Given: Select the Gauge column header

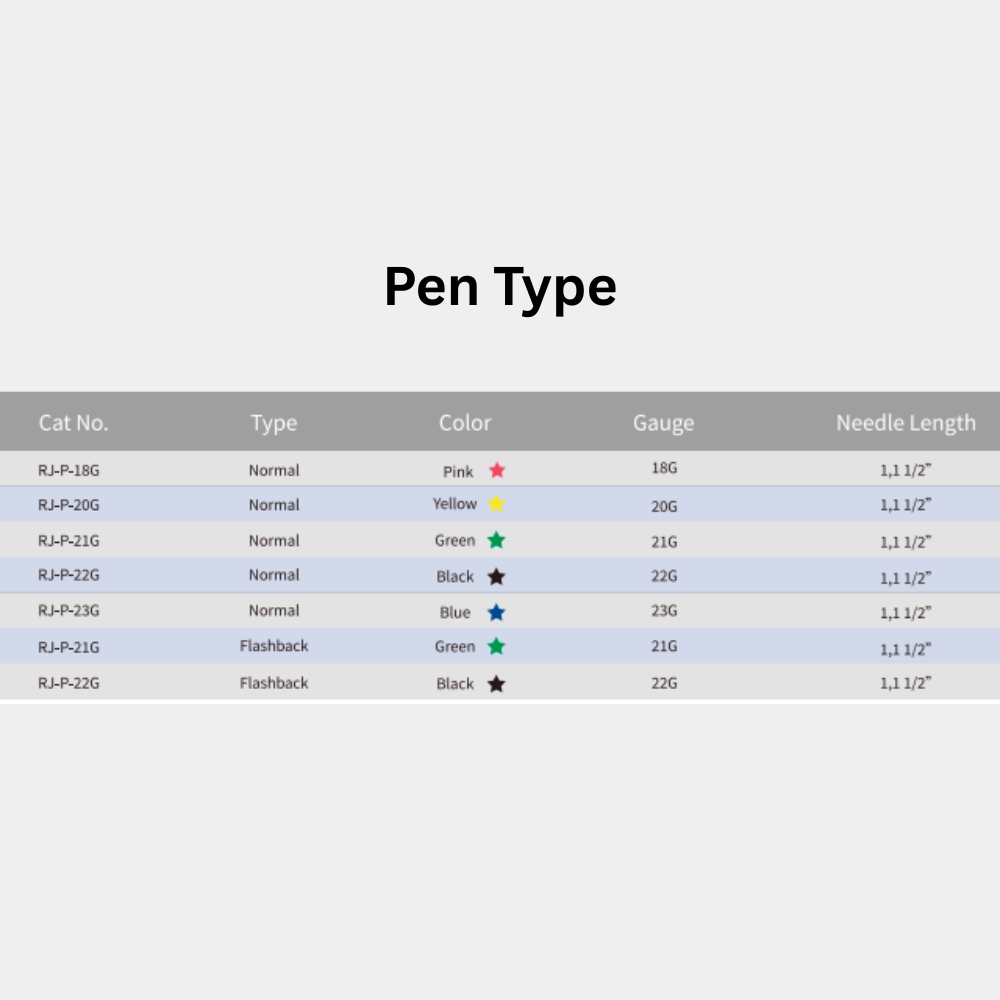Looking at the screenshot, I should [663, 423].
